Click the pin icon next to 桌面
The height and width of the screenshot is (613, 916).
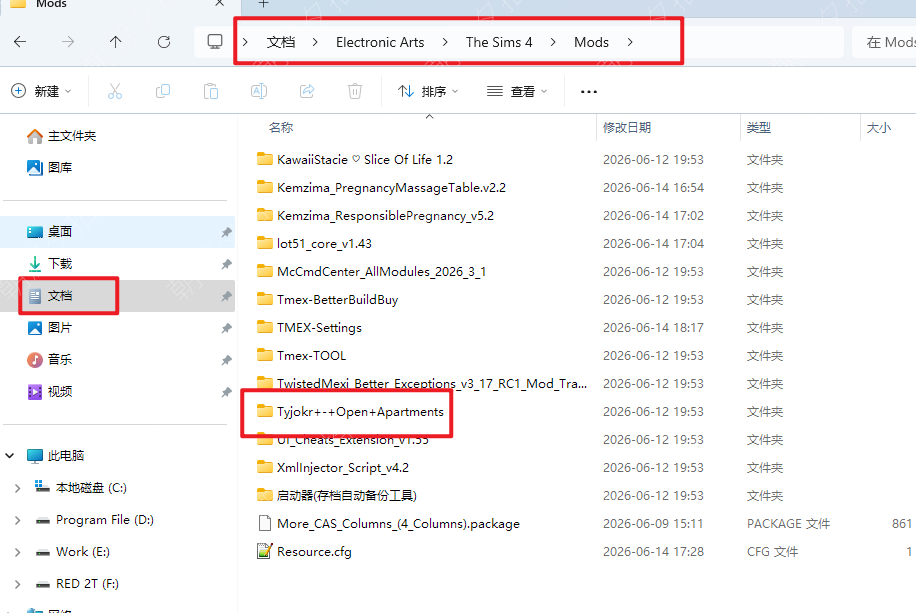point(226,233)
